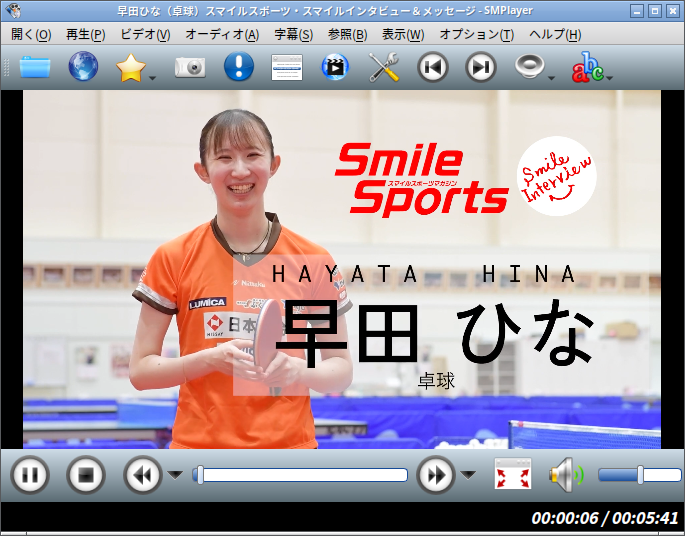Maximize the SMPlayer window
The width and height of the screenshot is (685, 536).
click(x=655, y=11)
